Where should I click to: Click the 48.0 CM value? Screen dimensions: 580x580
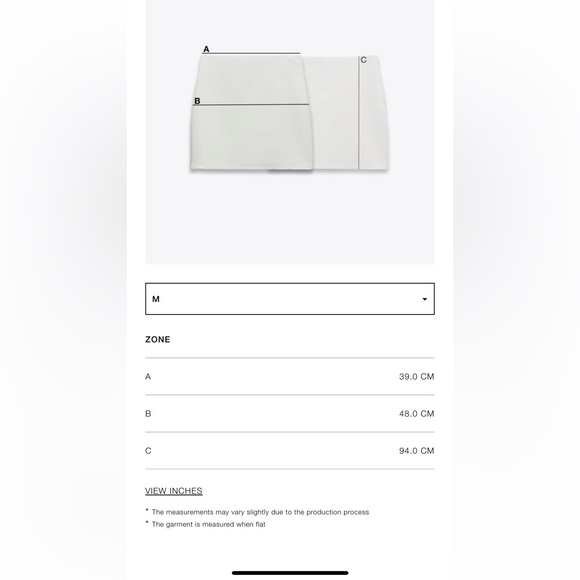(417, 414)
